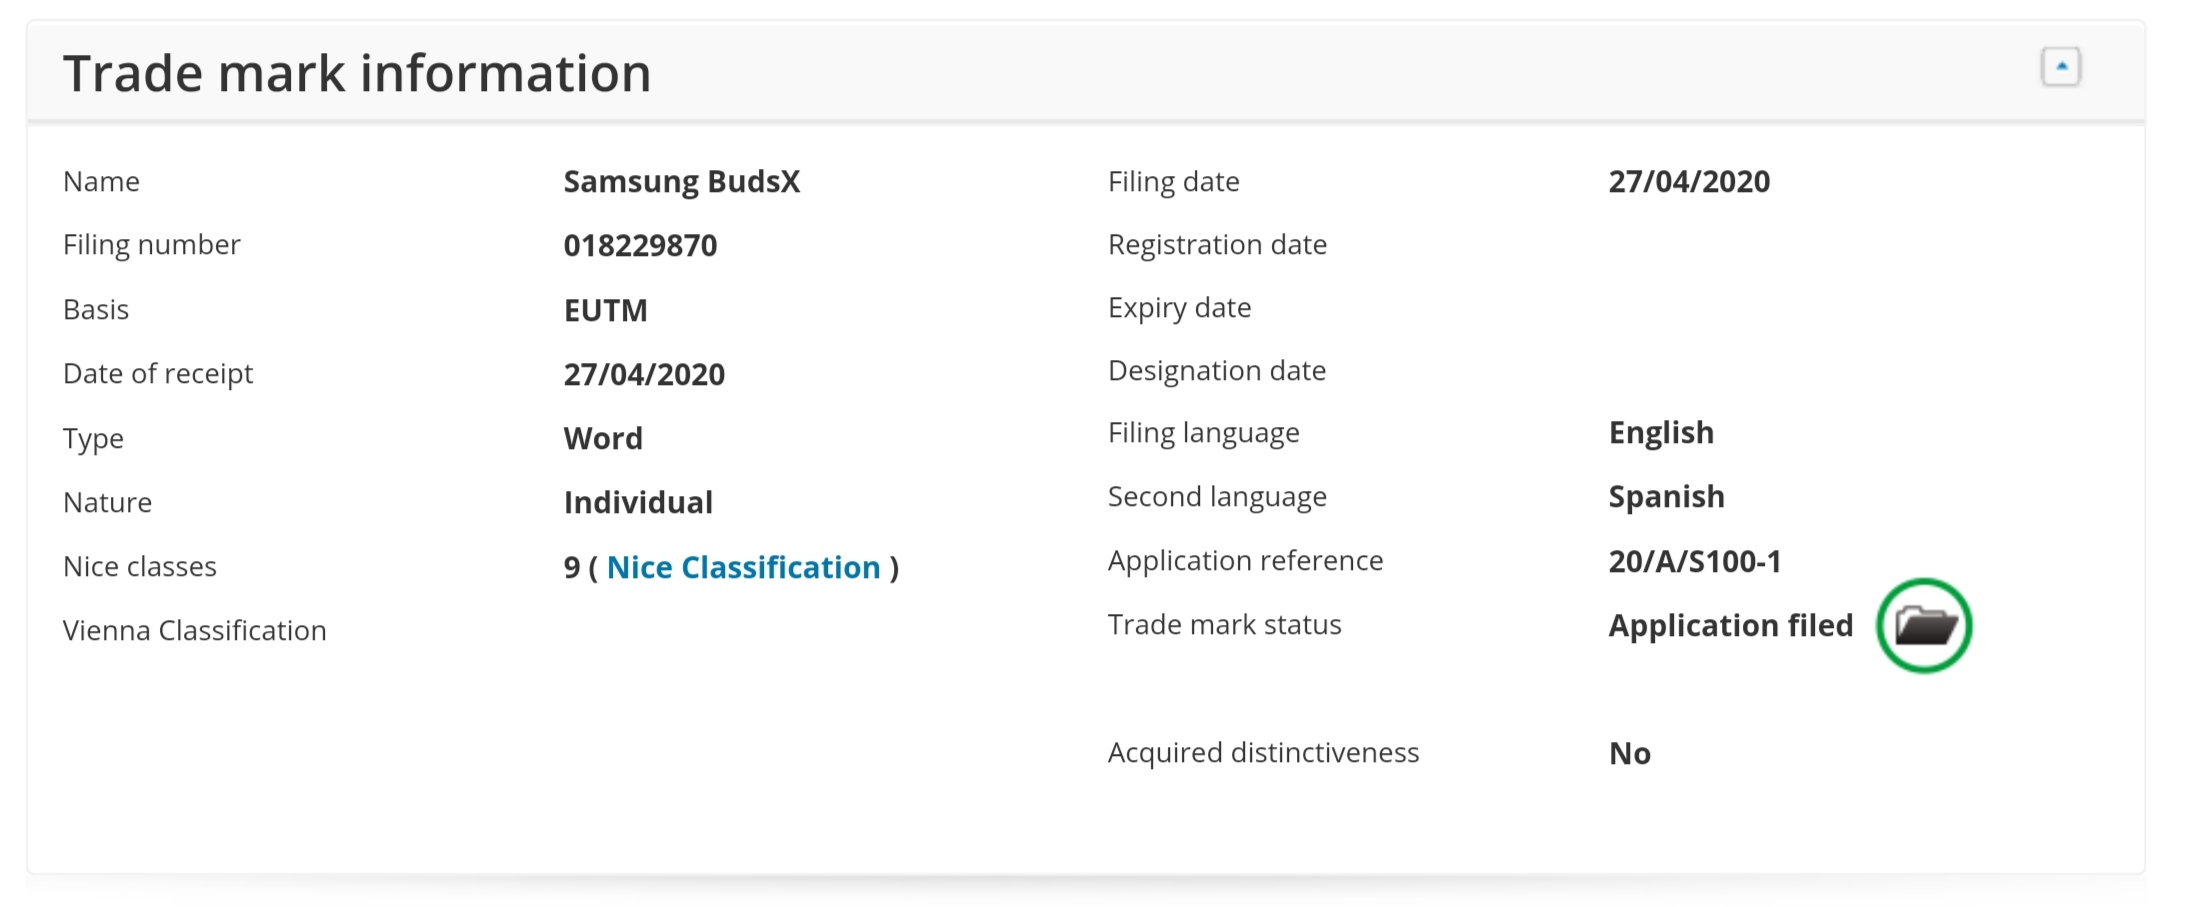The image size is (2199, 907).
Task: Open the Nice Classification link
Action: tap(743, 568)
